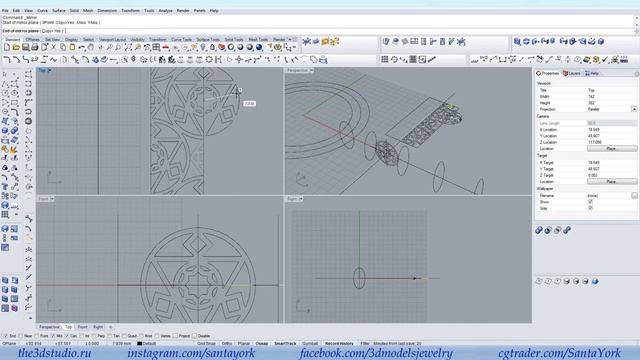Toggle Ortho in status bar
Image resolution: width=640 pixels, height=360 pixels.
[227, 343]
